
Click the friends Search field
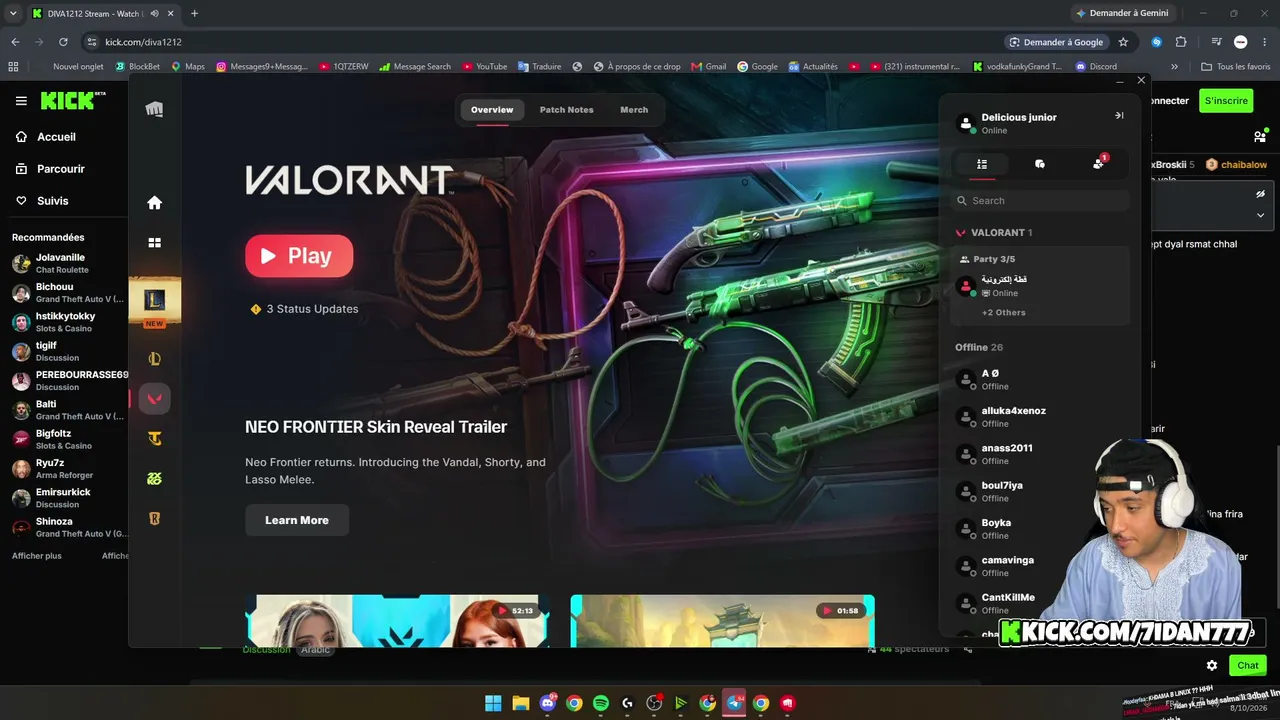1040,201
